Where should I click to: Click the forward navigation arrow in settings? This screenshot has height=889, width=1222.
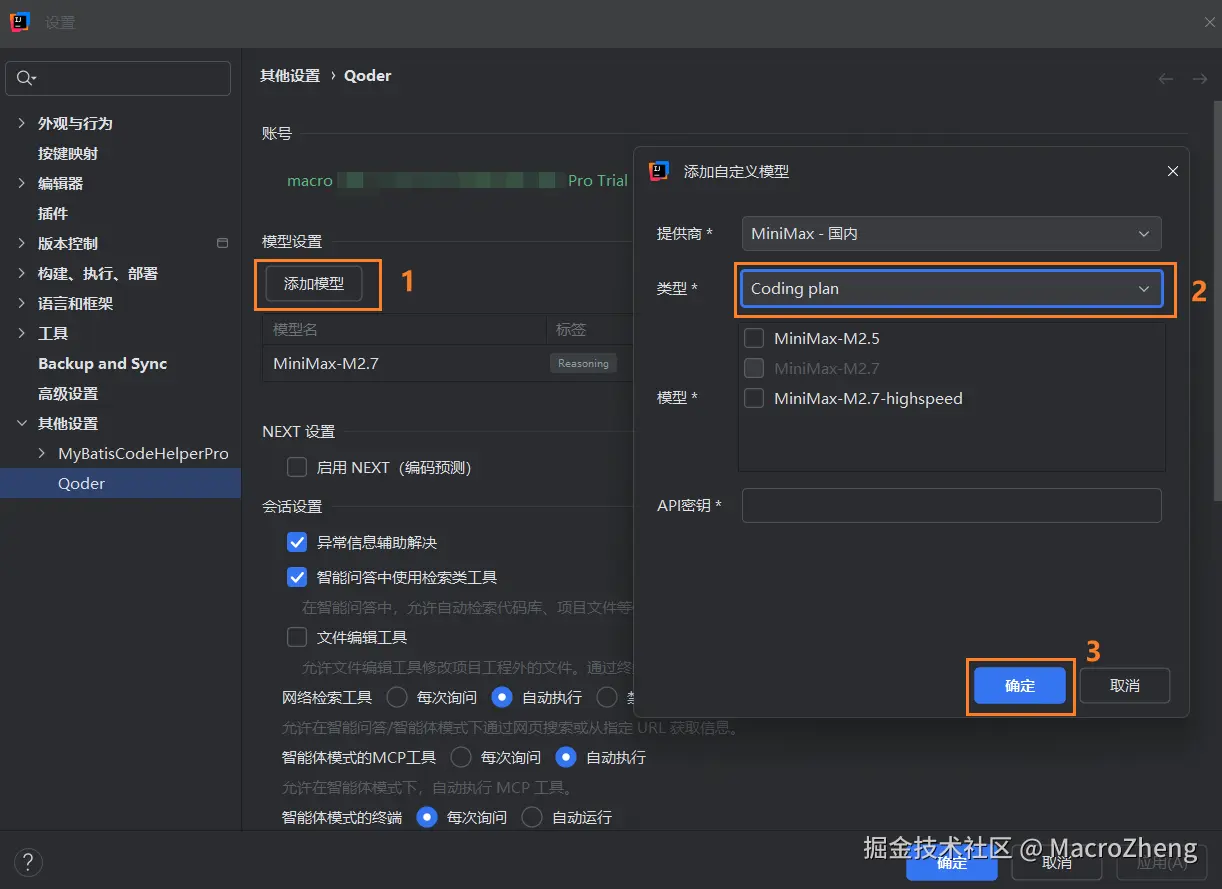coord(1199,78)
